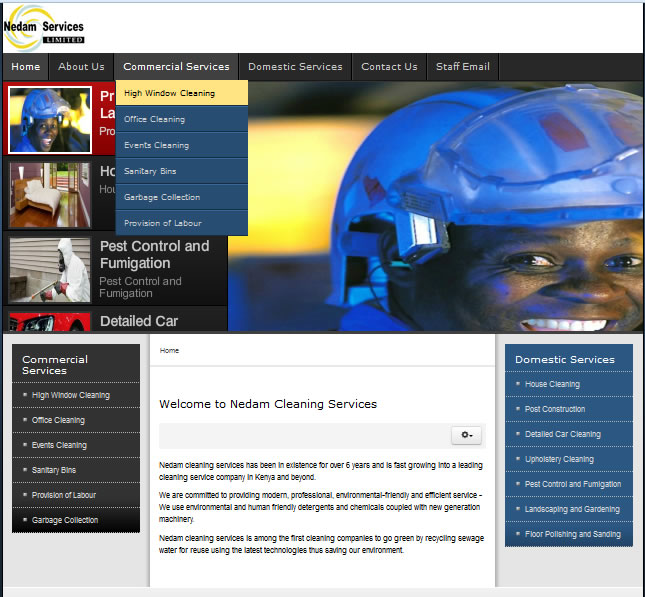The image size is (645, 597).
Task: Open Pest Control and Fumigation sidebar link
Action: tap(573, 484)
